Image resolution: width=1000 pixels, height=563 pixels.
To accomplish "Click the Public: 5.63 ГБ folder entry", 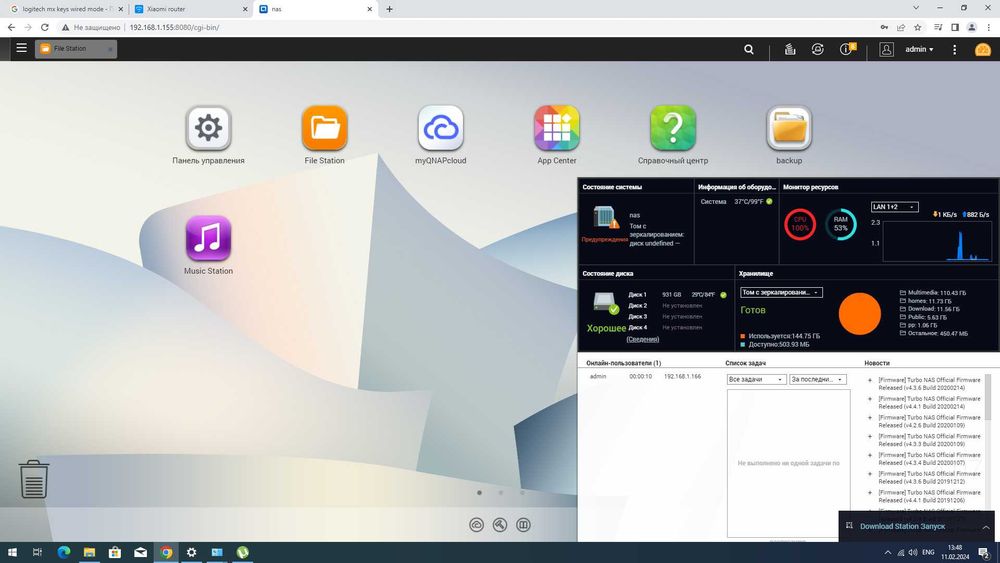I will coord(923,317).
